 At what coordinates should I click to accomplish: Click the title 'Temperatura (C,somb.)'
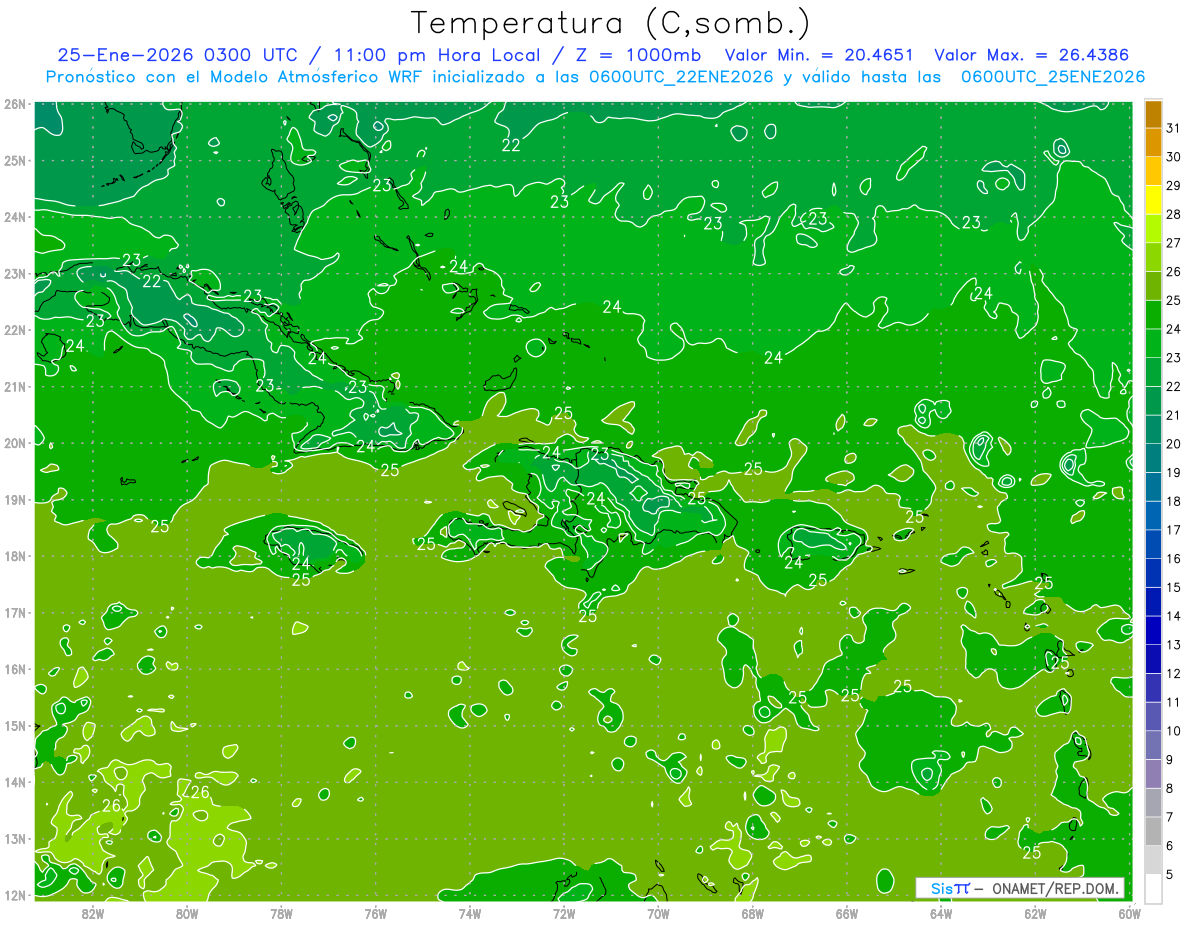point(610,23)
